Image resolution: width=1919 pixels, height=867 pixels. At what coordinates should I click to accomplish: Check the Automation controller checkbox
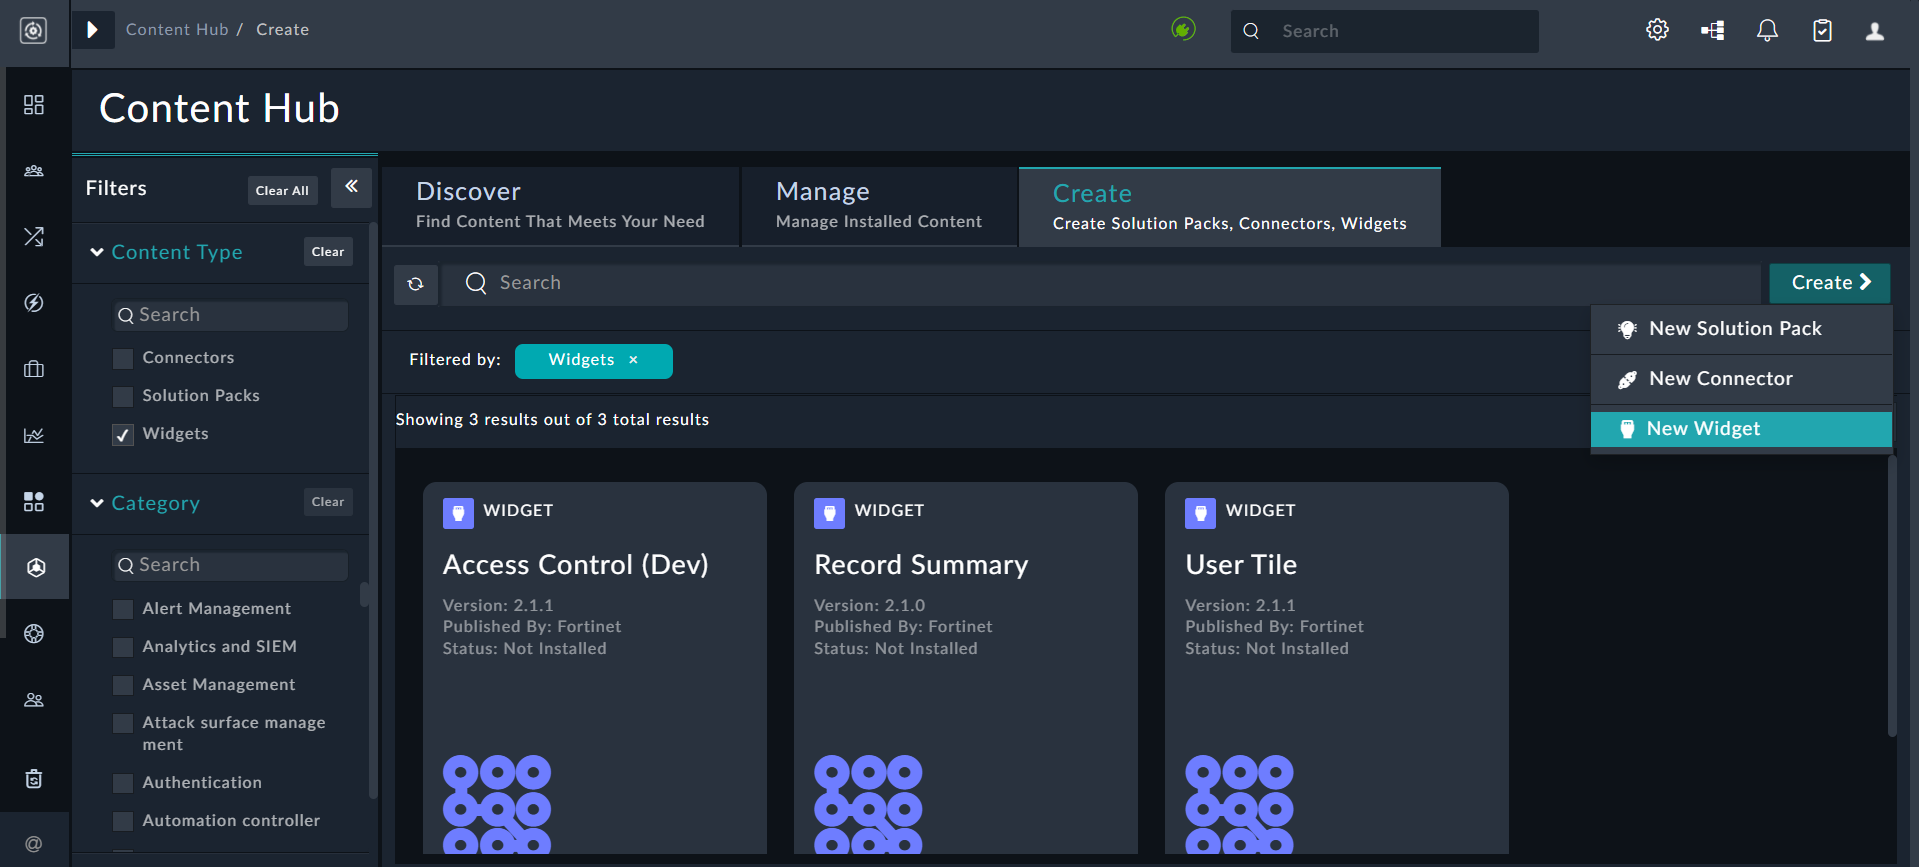123,821
